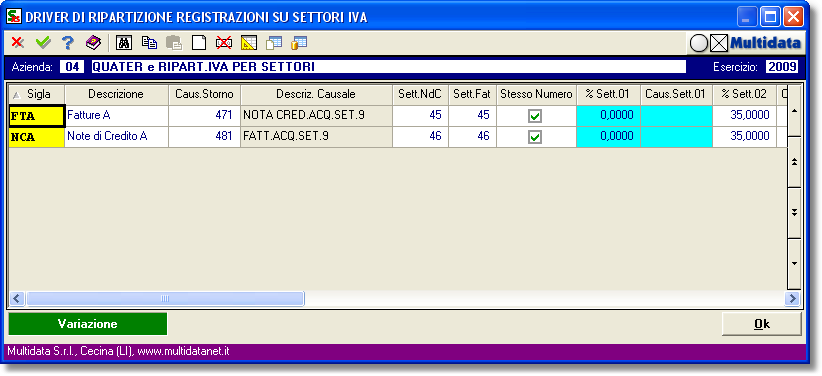Click the horizontal scrollbar thumb
This screenshot has height=376, width=822.
165,298
